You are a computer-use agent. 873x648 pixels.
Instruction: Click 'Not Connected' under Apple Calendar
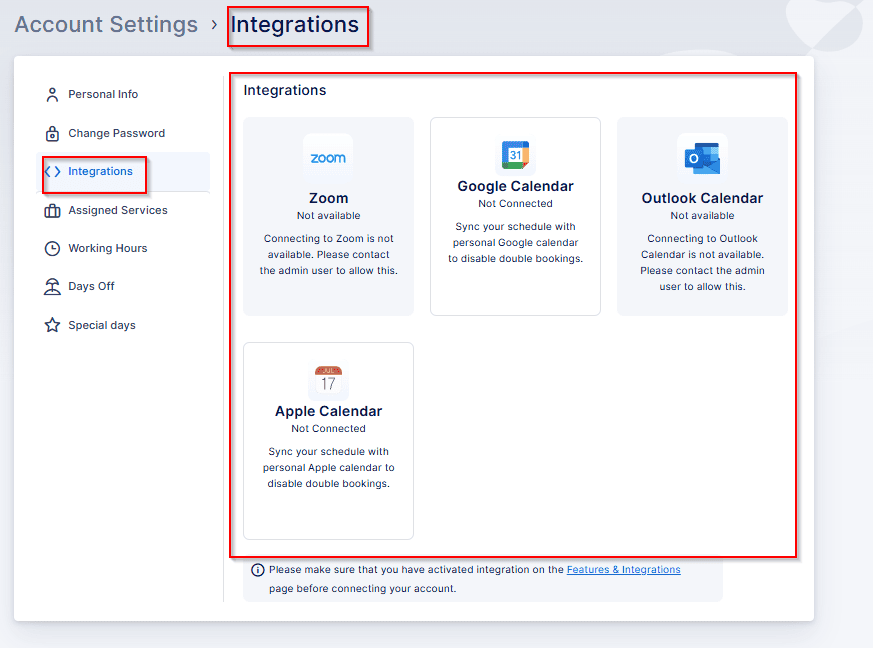pos(328,429)
